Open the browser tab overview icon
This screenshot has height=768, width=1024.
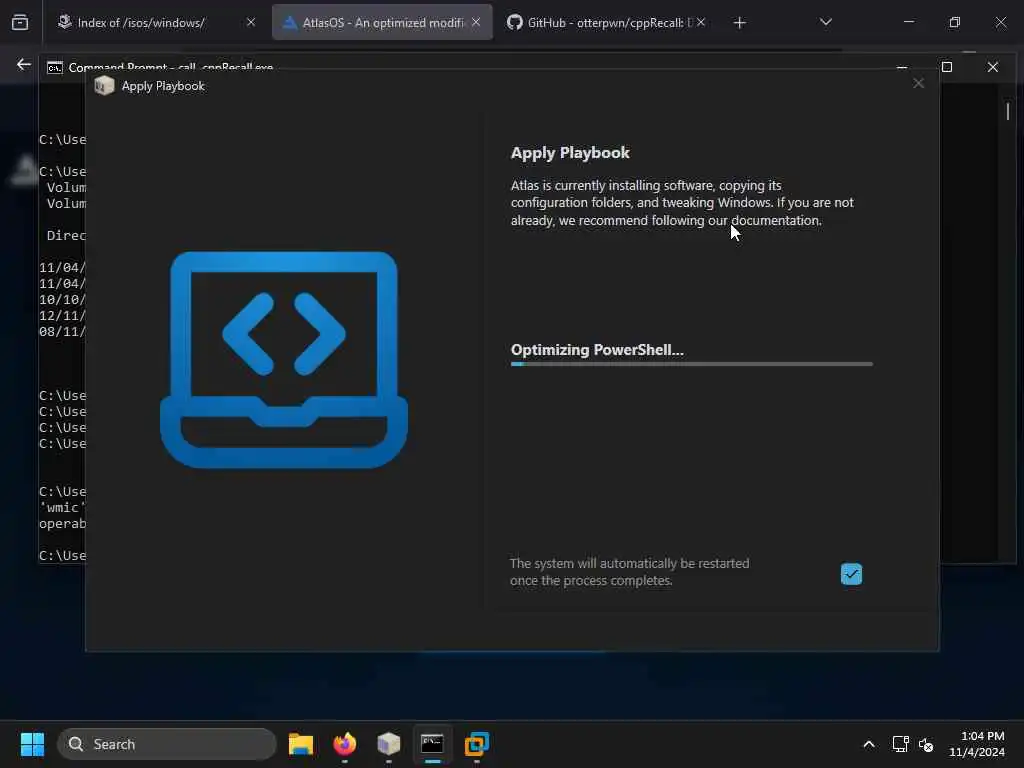[x=20, y=22]
